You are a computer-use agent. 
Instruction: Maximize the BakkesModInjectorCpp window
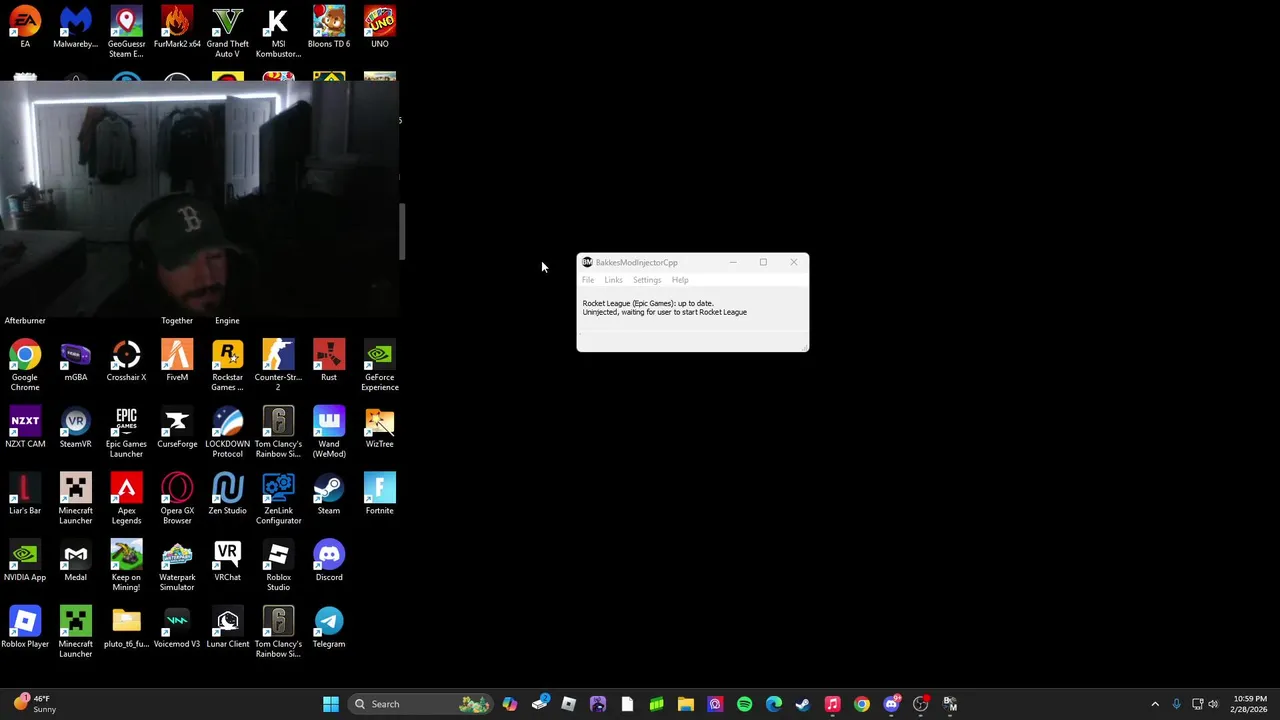point(763,263)
